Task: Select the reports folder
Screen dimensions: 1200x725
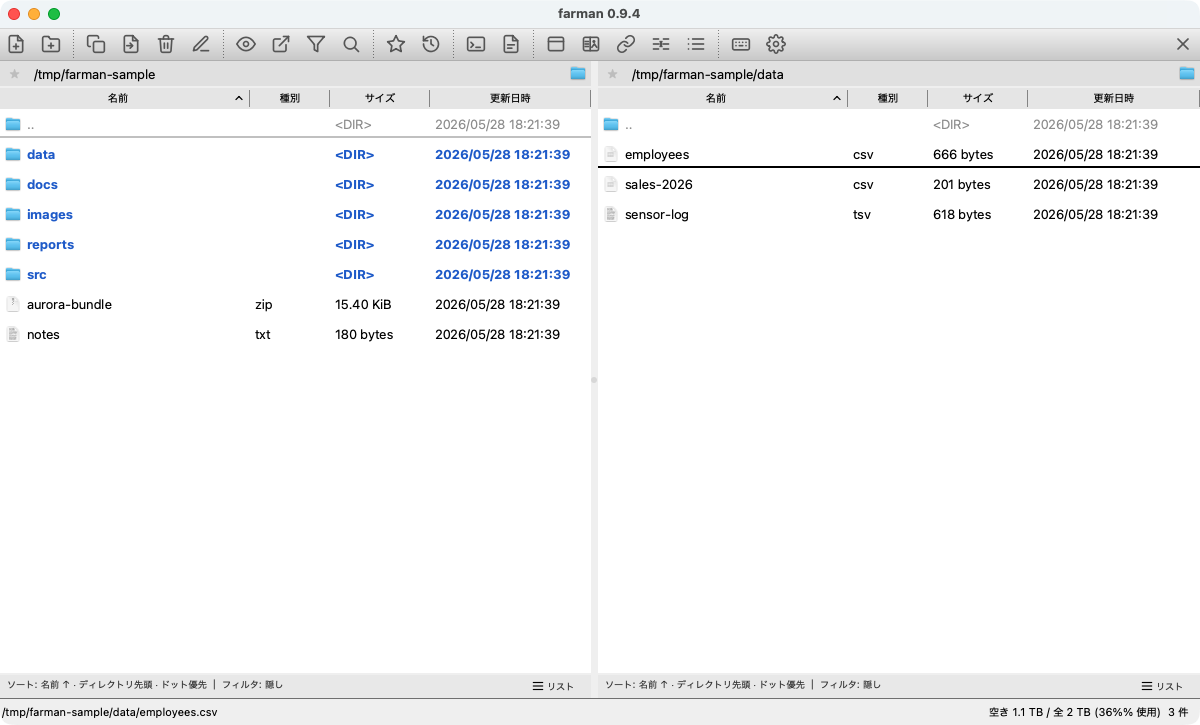Action: (x=295, y=244)
